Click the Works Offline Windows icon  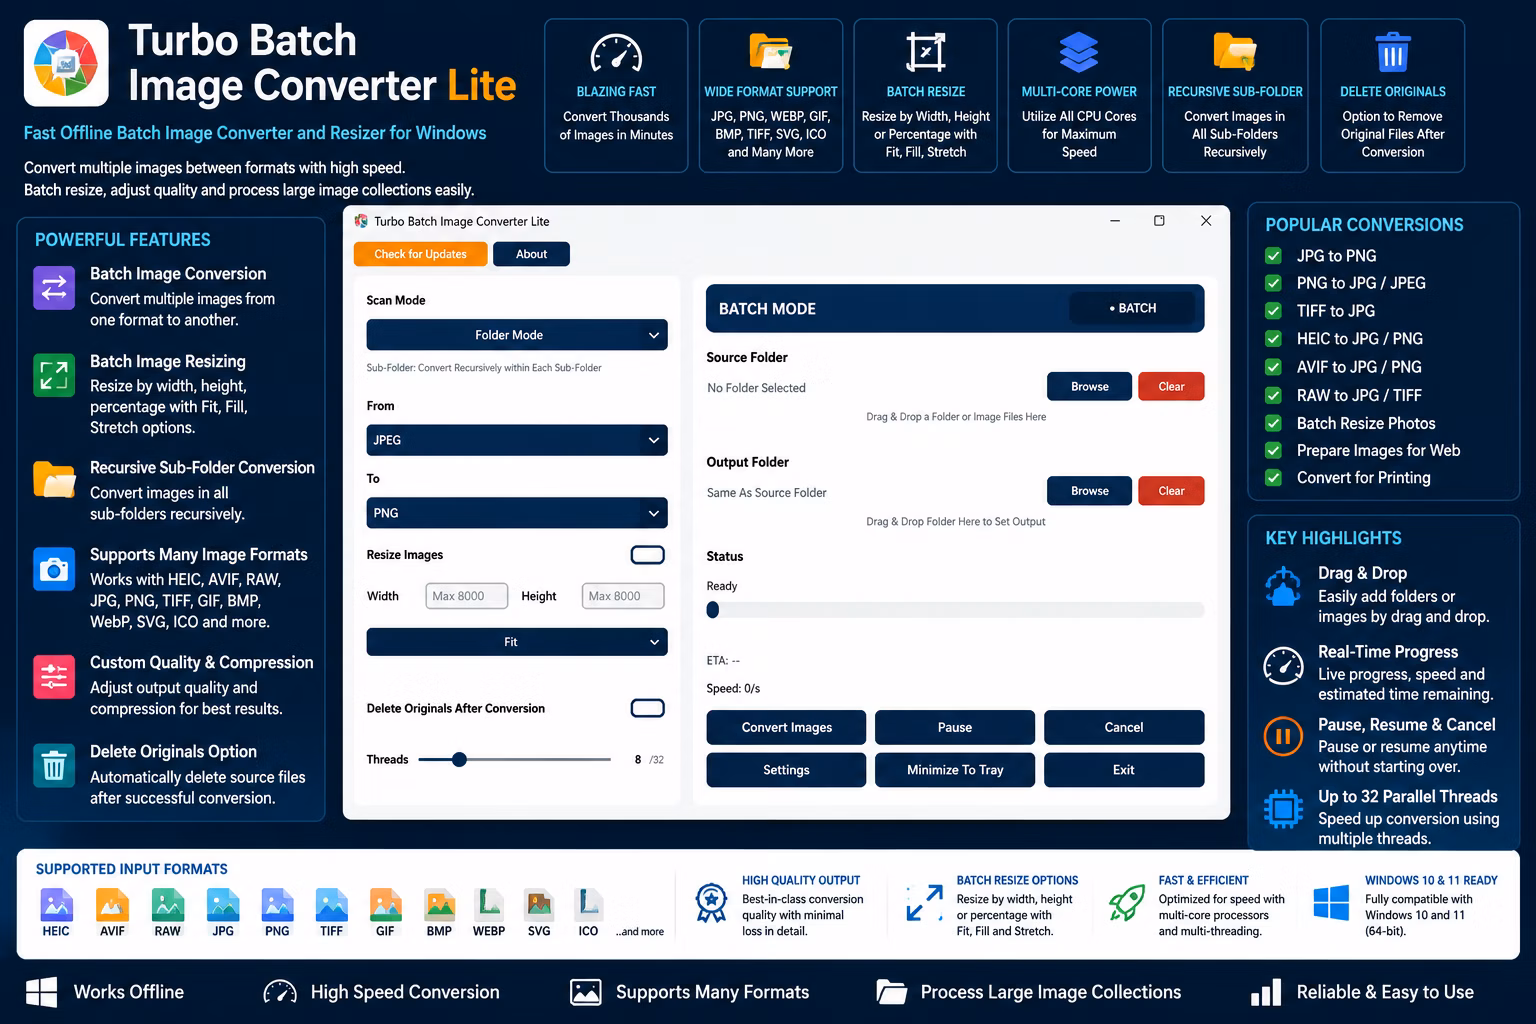click(x=41, y=992)
